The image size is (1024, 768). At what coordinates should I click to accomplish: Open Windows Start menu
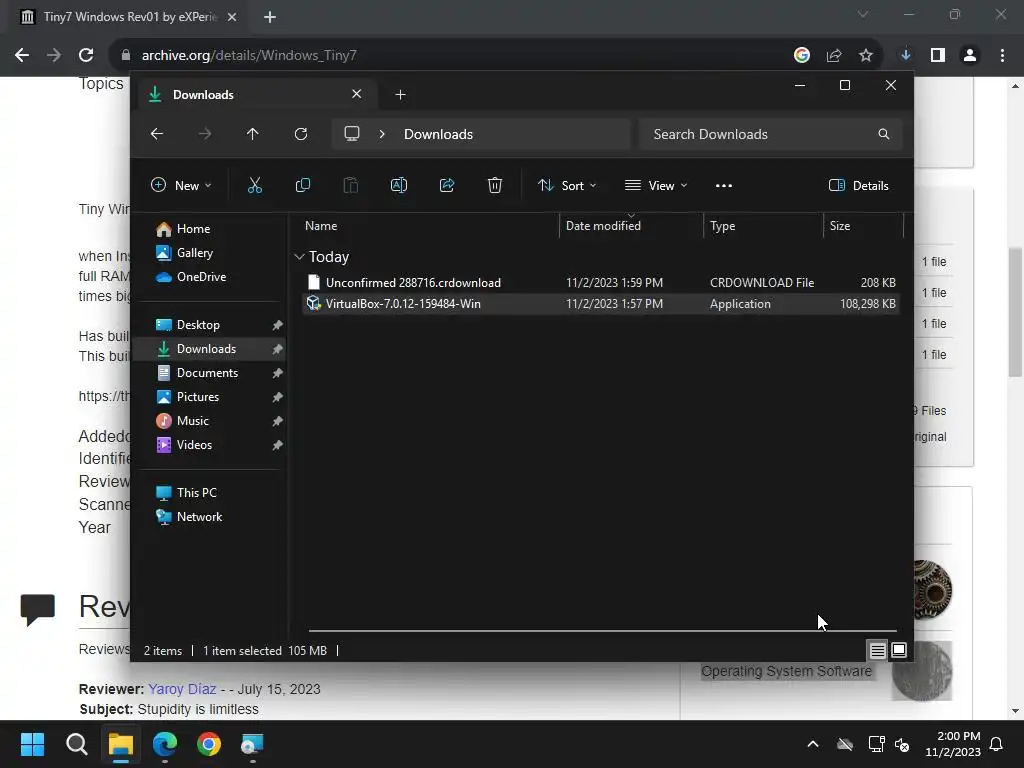click(32, 744)
